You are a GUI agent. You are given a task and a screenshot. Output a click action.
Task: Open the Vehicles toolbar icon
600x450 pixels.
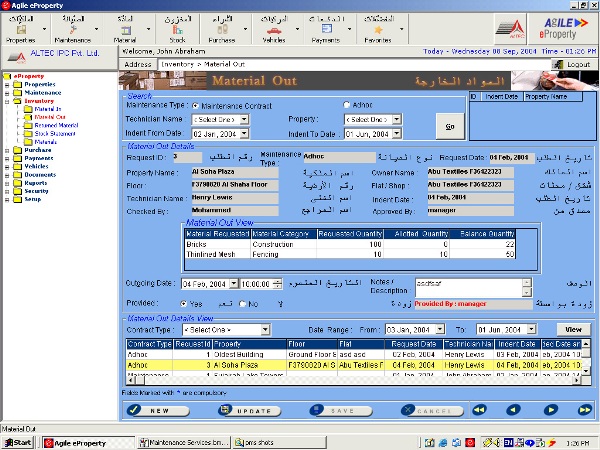pos(274,30)
